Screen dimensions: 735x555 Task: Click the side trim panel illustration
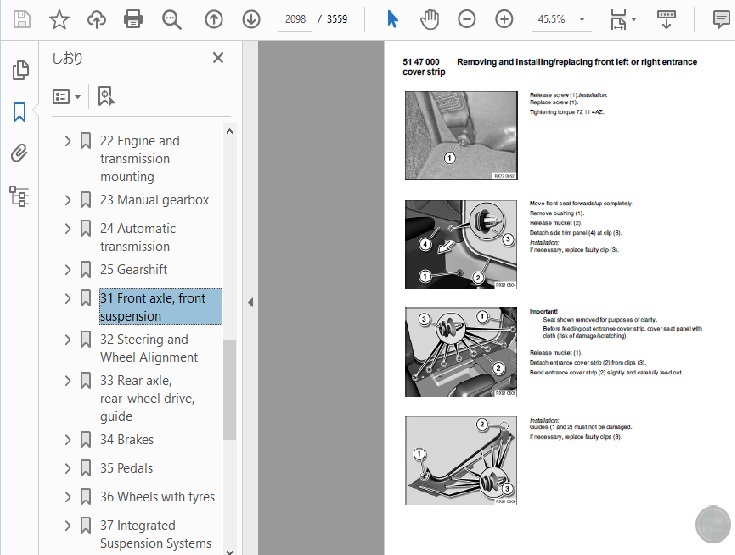[461, 244]
